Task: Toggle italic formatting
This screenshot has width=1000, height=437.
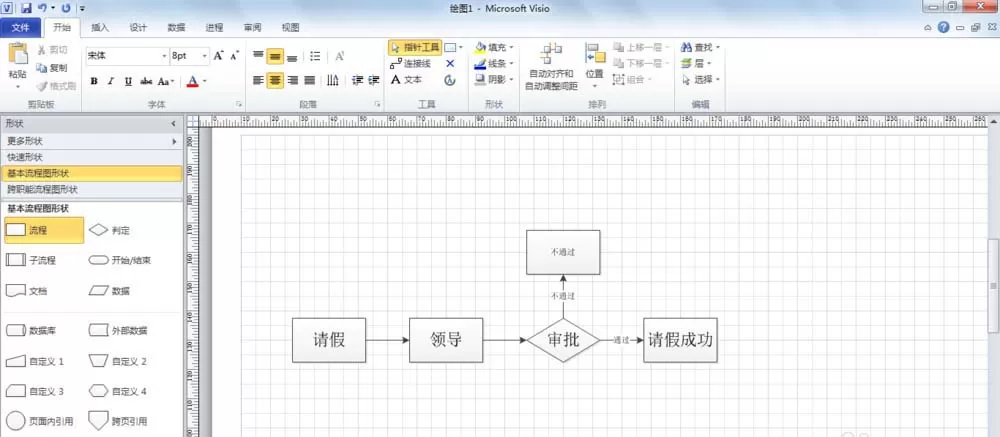Action: tap(111, 81)
